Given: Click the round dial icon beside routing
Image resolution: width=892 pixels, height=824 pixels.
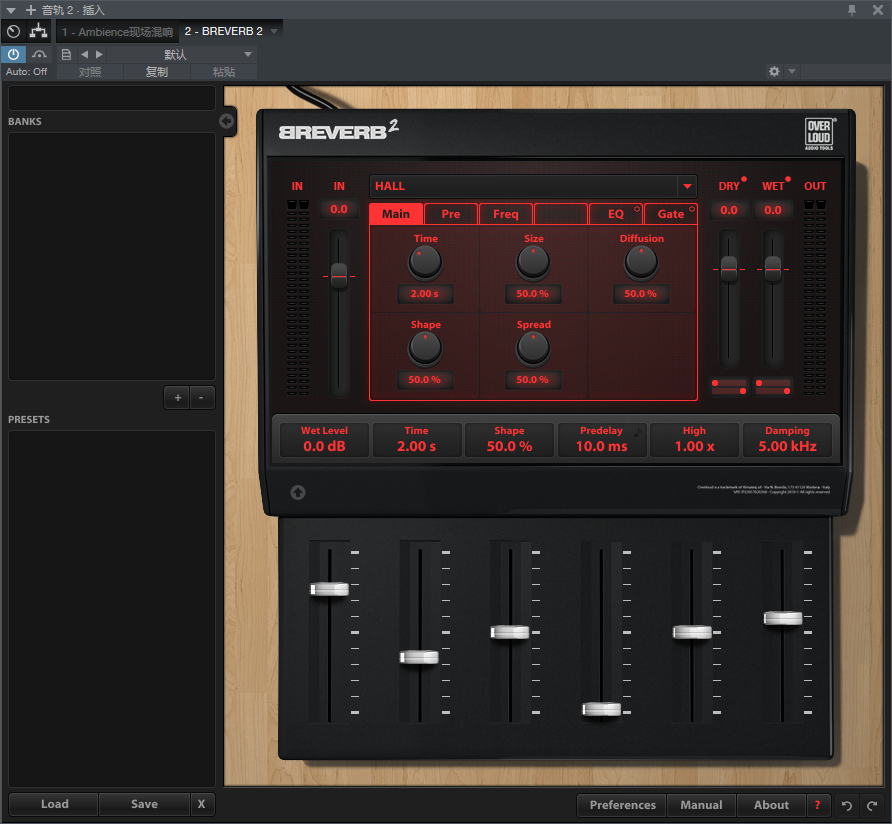Looking at the screenshot, I should tap(13, 31).
